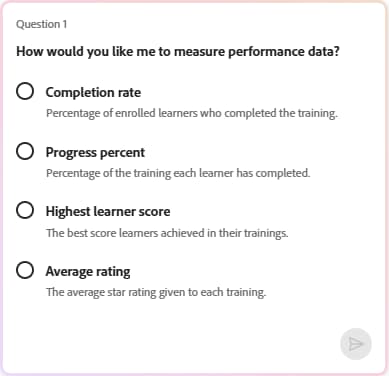This screenshot has height=376, width=389.
Task: Click the grey circular submit button background
Action: (x=356, y=344)
